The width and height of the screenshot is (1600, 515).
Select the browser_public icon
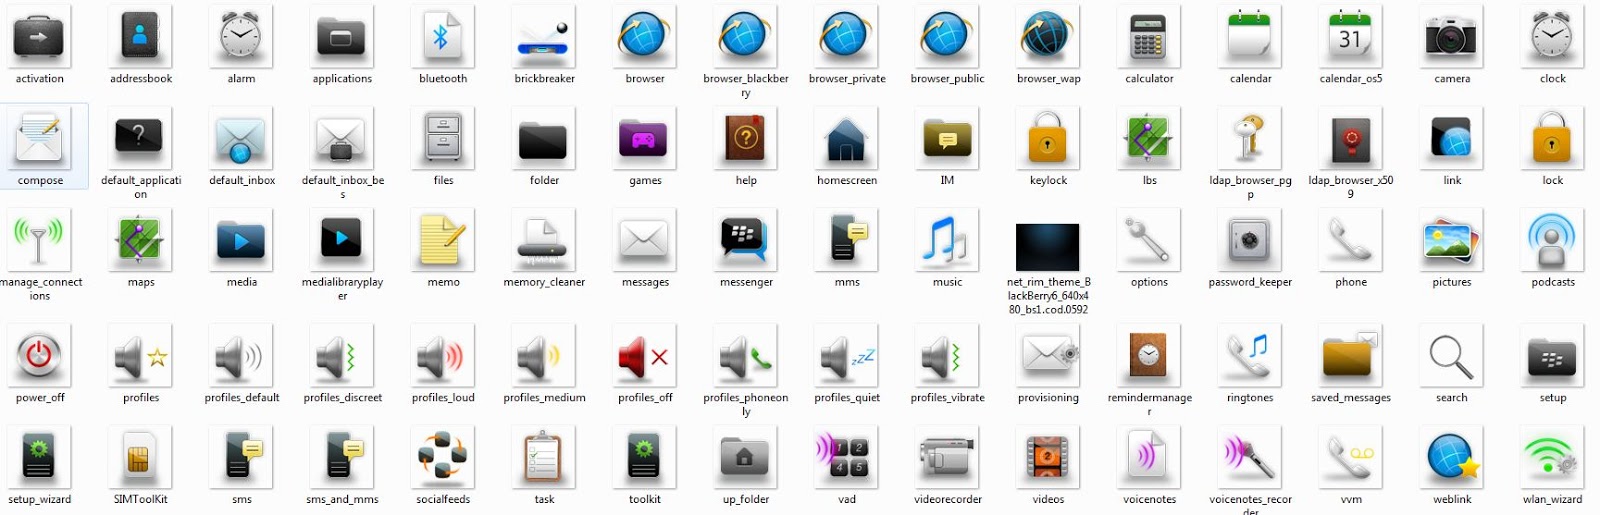(x=947, y=37)
